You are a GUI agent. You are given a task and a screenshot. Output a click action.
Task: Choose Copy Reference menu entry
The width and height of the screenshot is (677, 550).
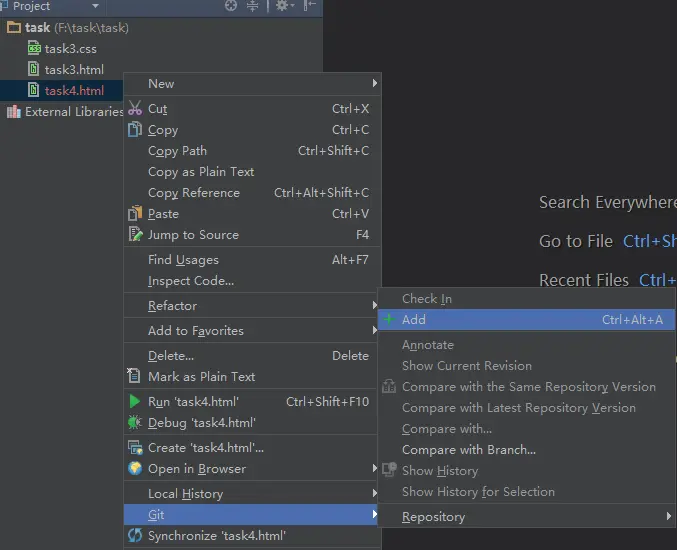pyautogui.click(x=253, y=193)
